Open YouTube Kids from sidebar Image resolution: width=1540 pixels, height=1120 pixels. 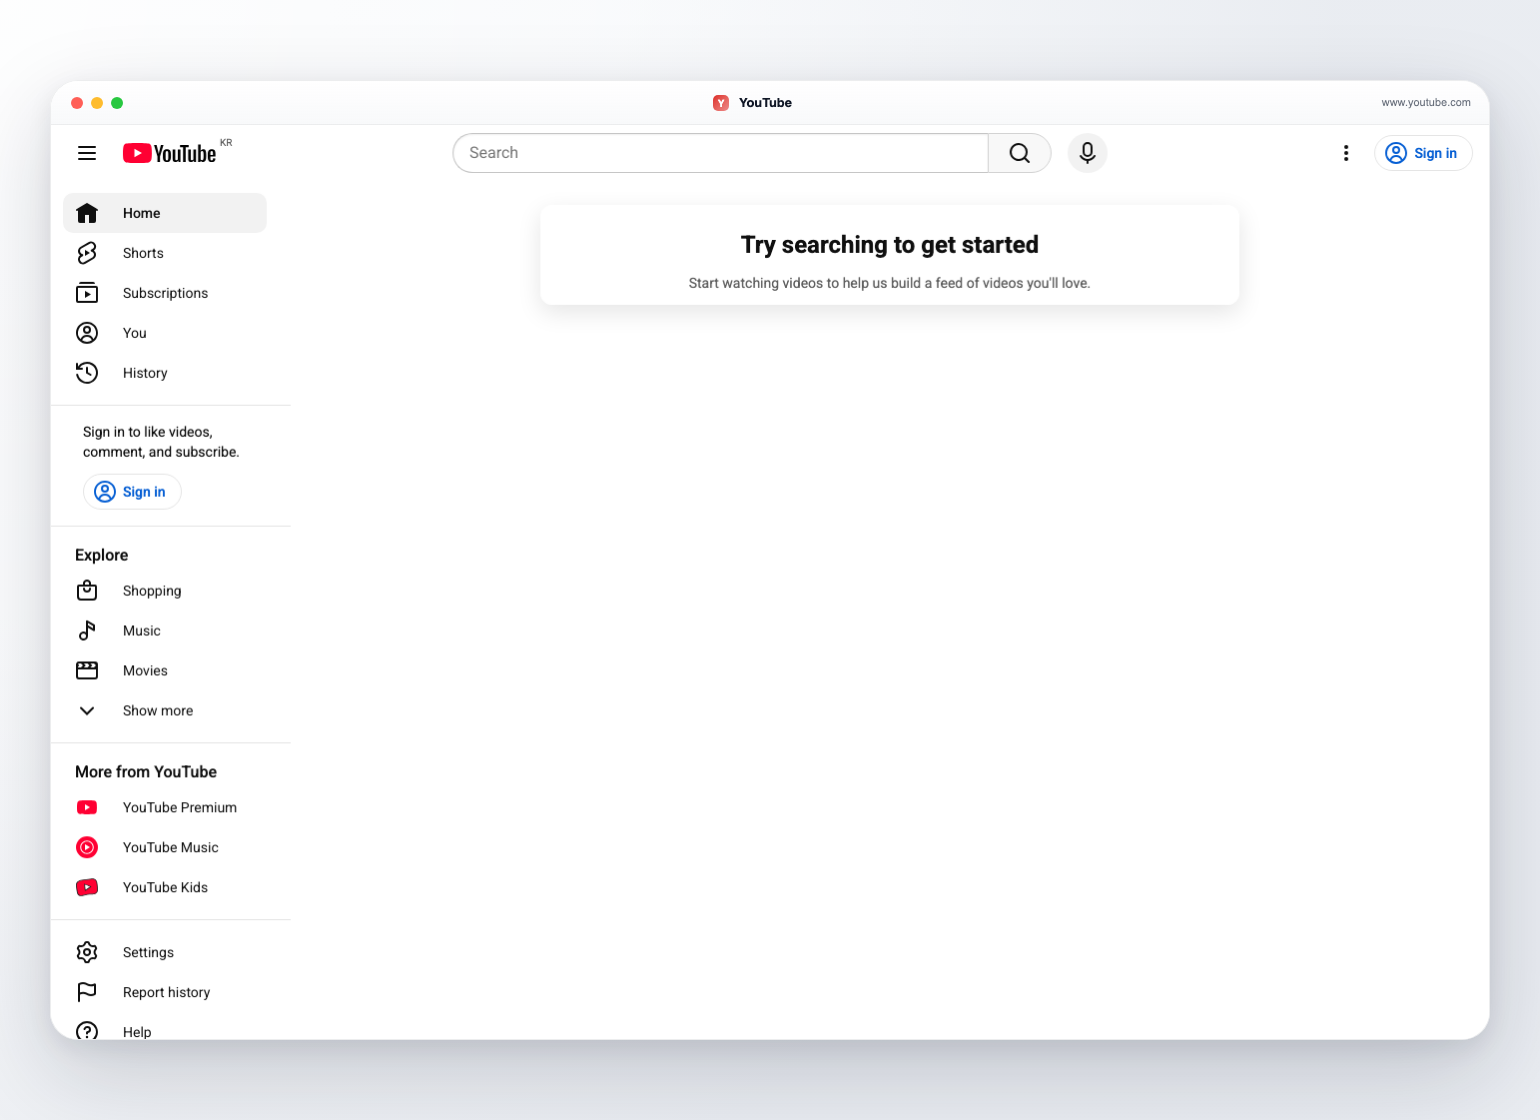click(x=165, y=887)
